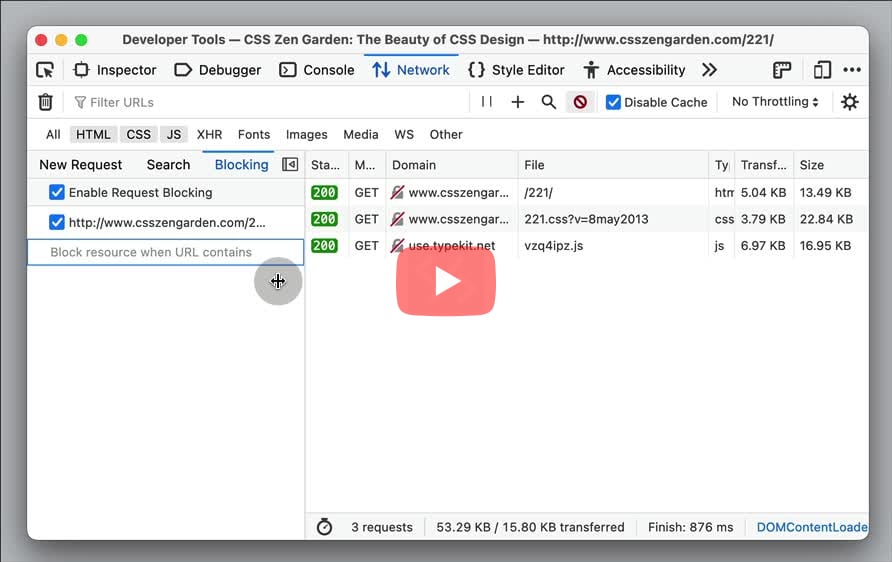Toggle the request blocking icon
892x562 pixels.
pos(580,102)
